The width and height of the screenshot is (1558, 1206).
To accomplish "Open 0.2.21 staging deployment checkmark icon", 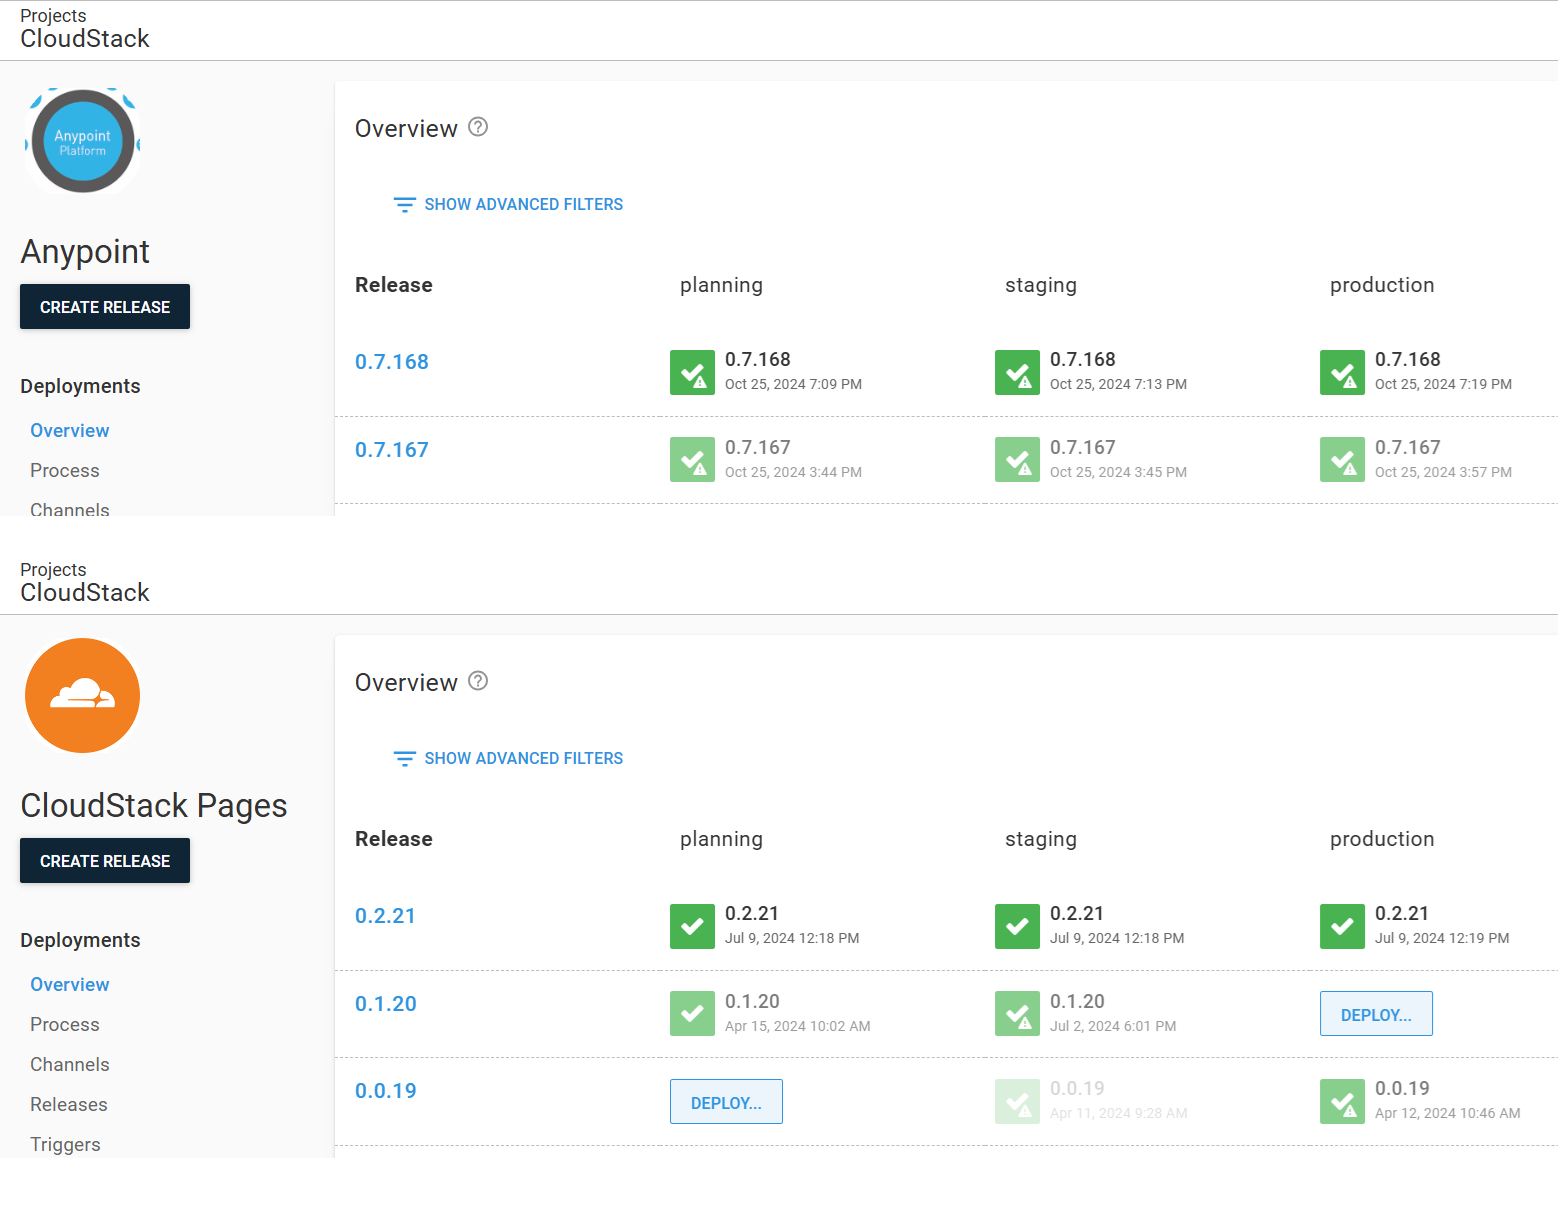I will pos(1017,926).
